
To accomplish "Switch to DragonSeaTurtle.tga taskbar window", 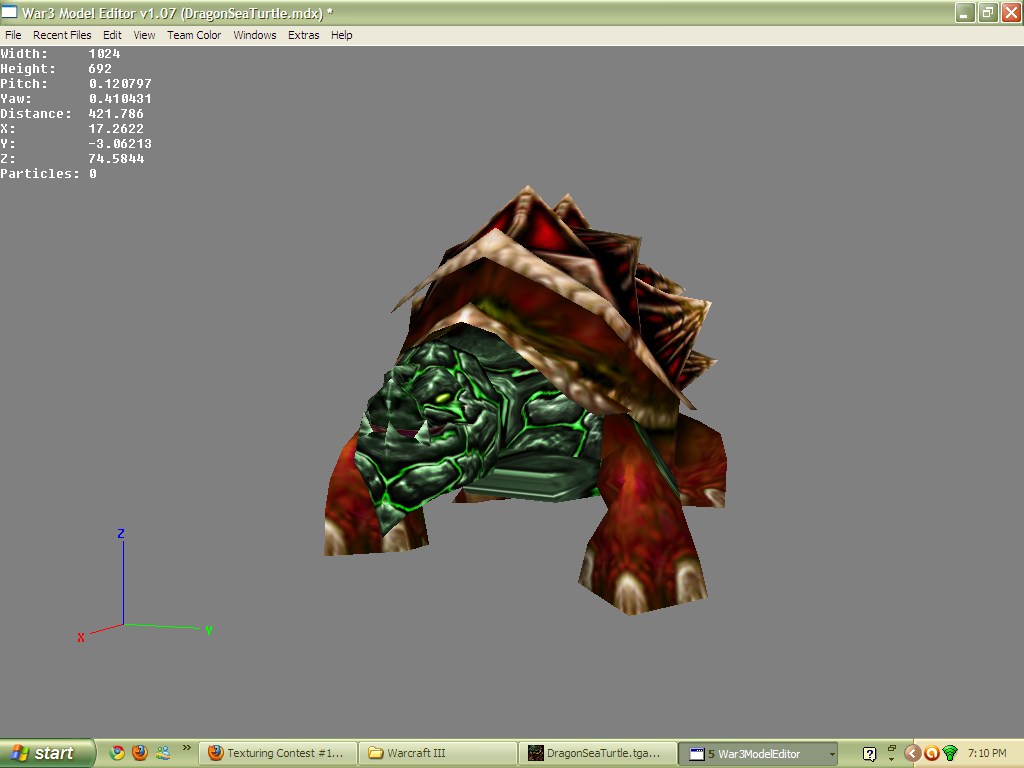I will point(598,753).
